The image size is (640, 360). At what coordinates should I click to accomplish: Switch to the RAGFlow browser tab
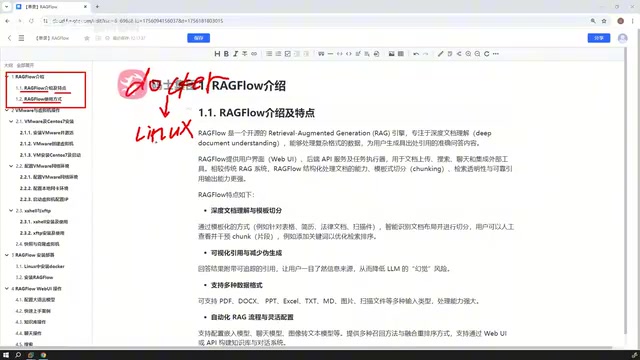51,7
